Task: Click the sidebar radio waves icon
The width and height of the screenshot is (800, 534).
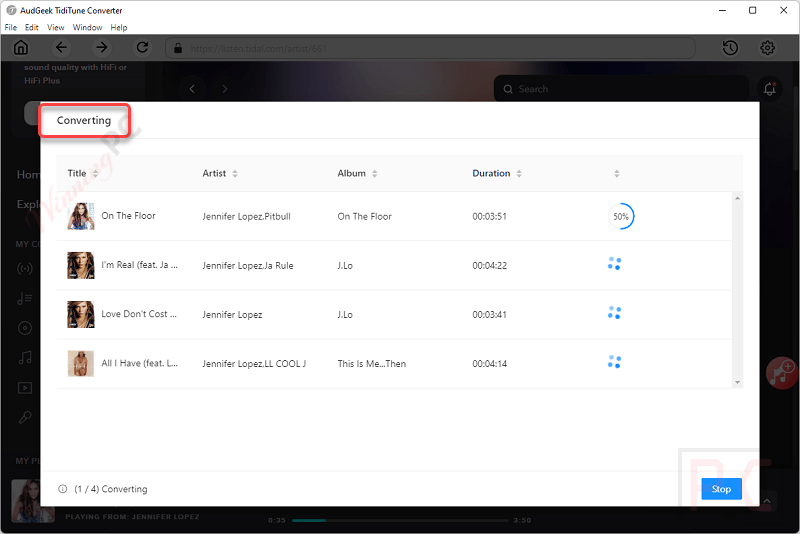Action: pos(24,268)
